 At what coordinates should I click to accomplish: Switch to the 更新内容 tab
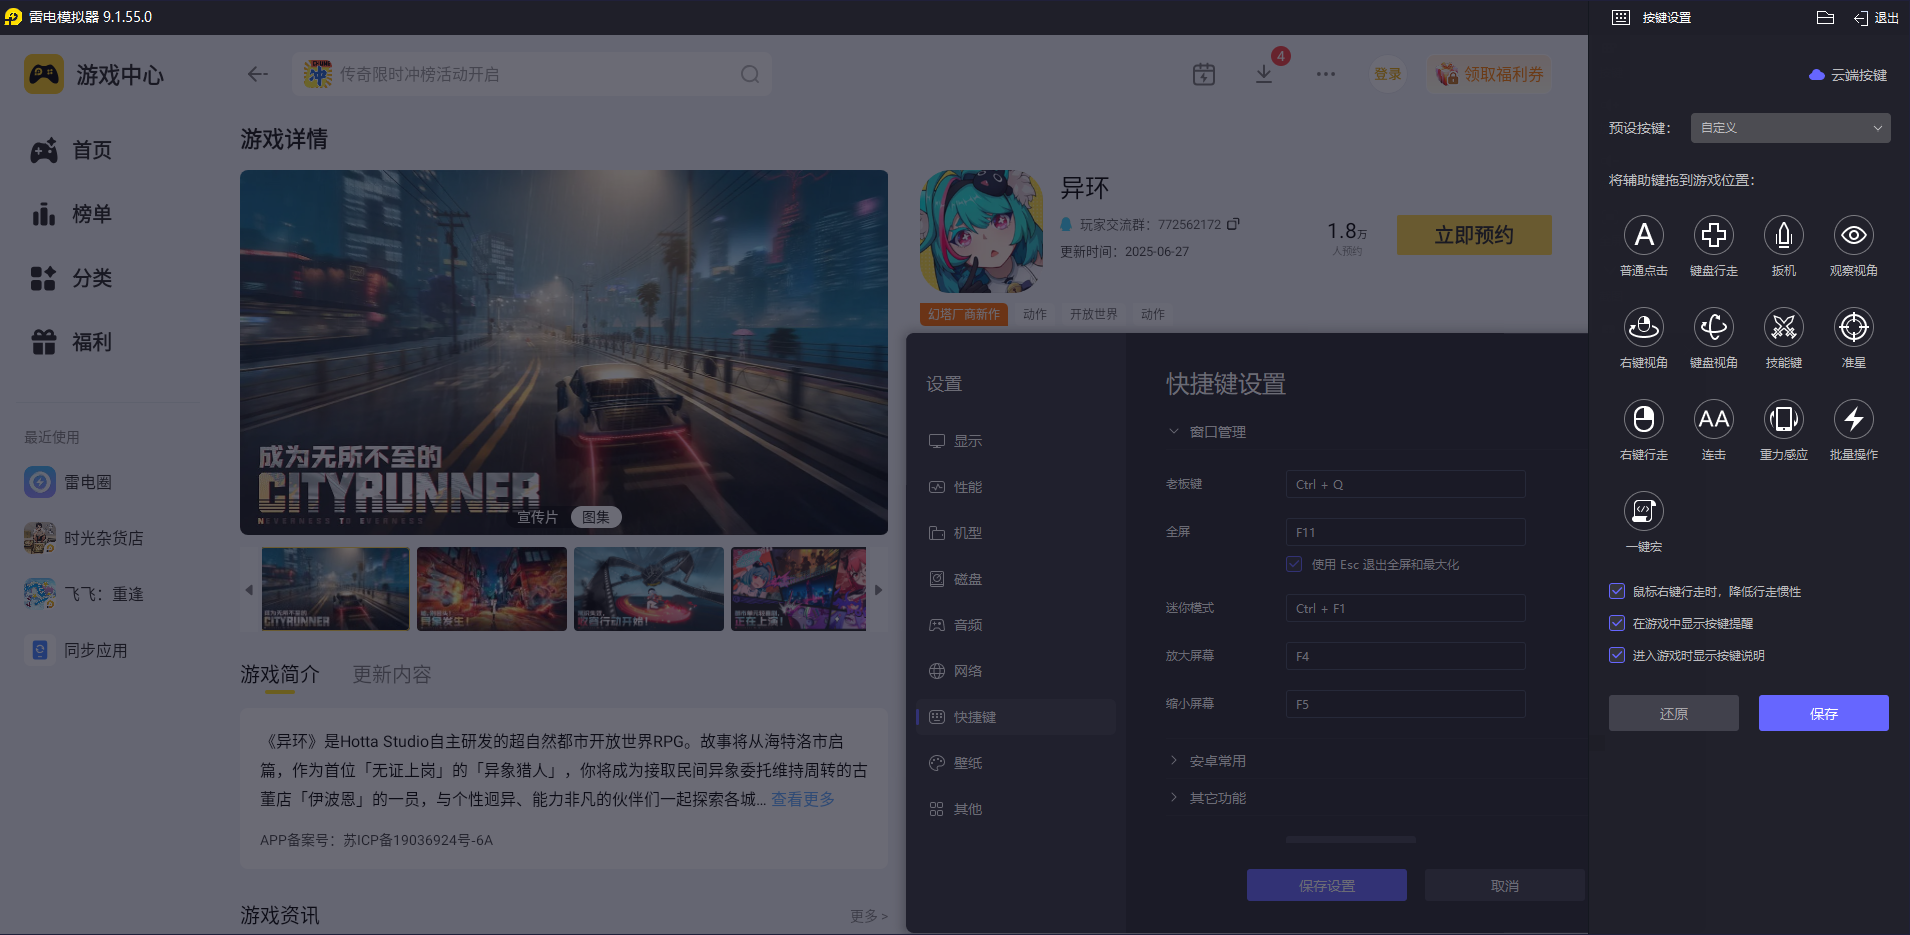(x=391, y=674)
